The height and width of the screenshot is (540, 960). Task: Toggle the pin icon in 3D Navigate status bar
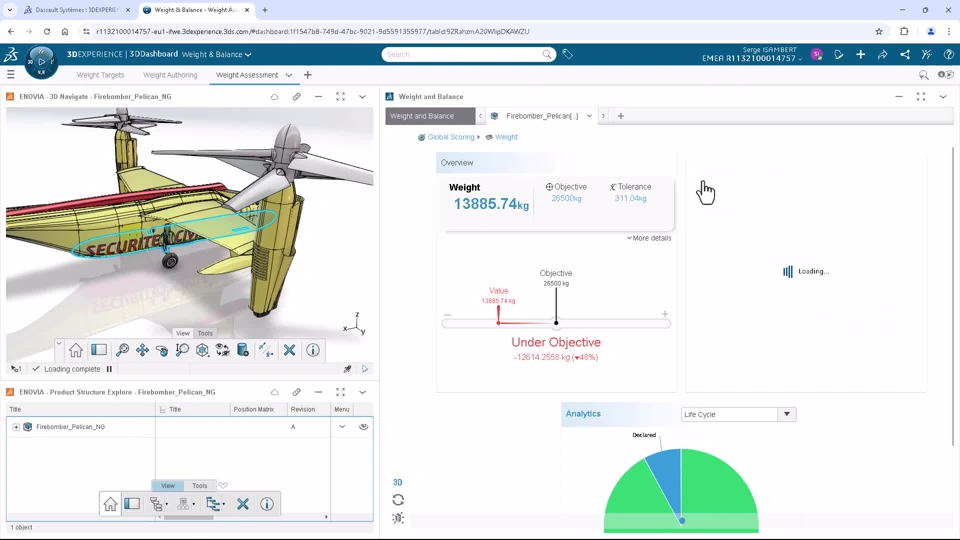click(x=347, y=369)
